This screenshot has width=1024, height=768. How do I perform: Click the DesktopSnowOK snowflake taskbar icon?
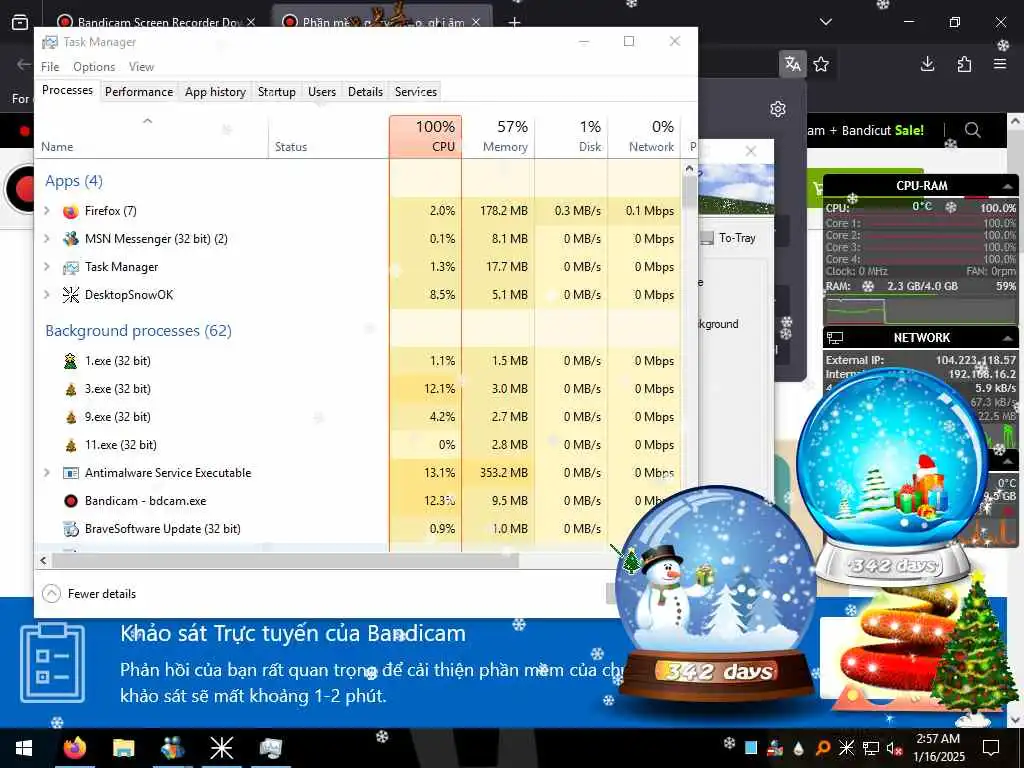click(x=221, y=748)
